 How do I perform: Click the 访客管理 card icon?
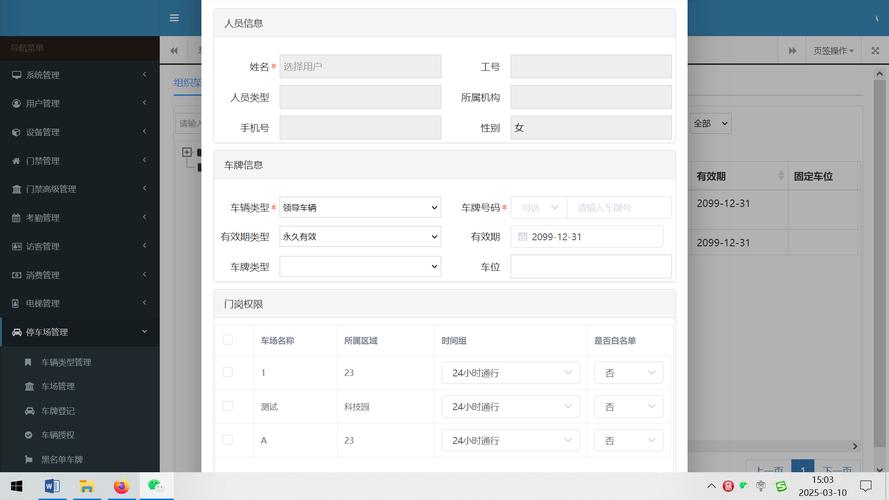pos(16,246)
